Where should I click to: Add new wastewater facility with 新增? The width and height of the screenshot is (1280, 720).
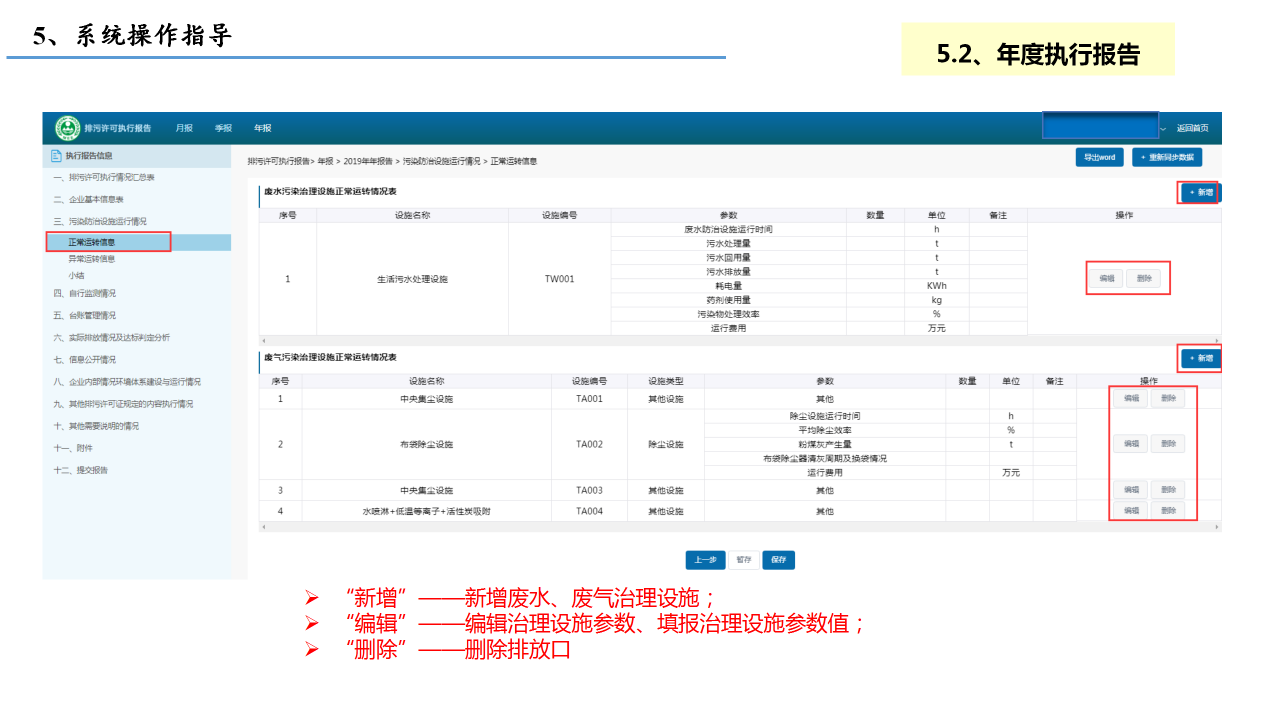(1200, 192)
